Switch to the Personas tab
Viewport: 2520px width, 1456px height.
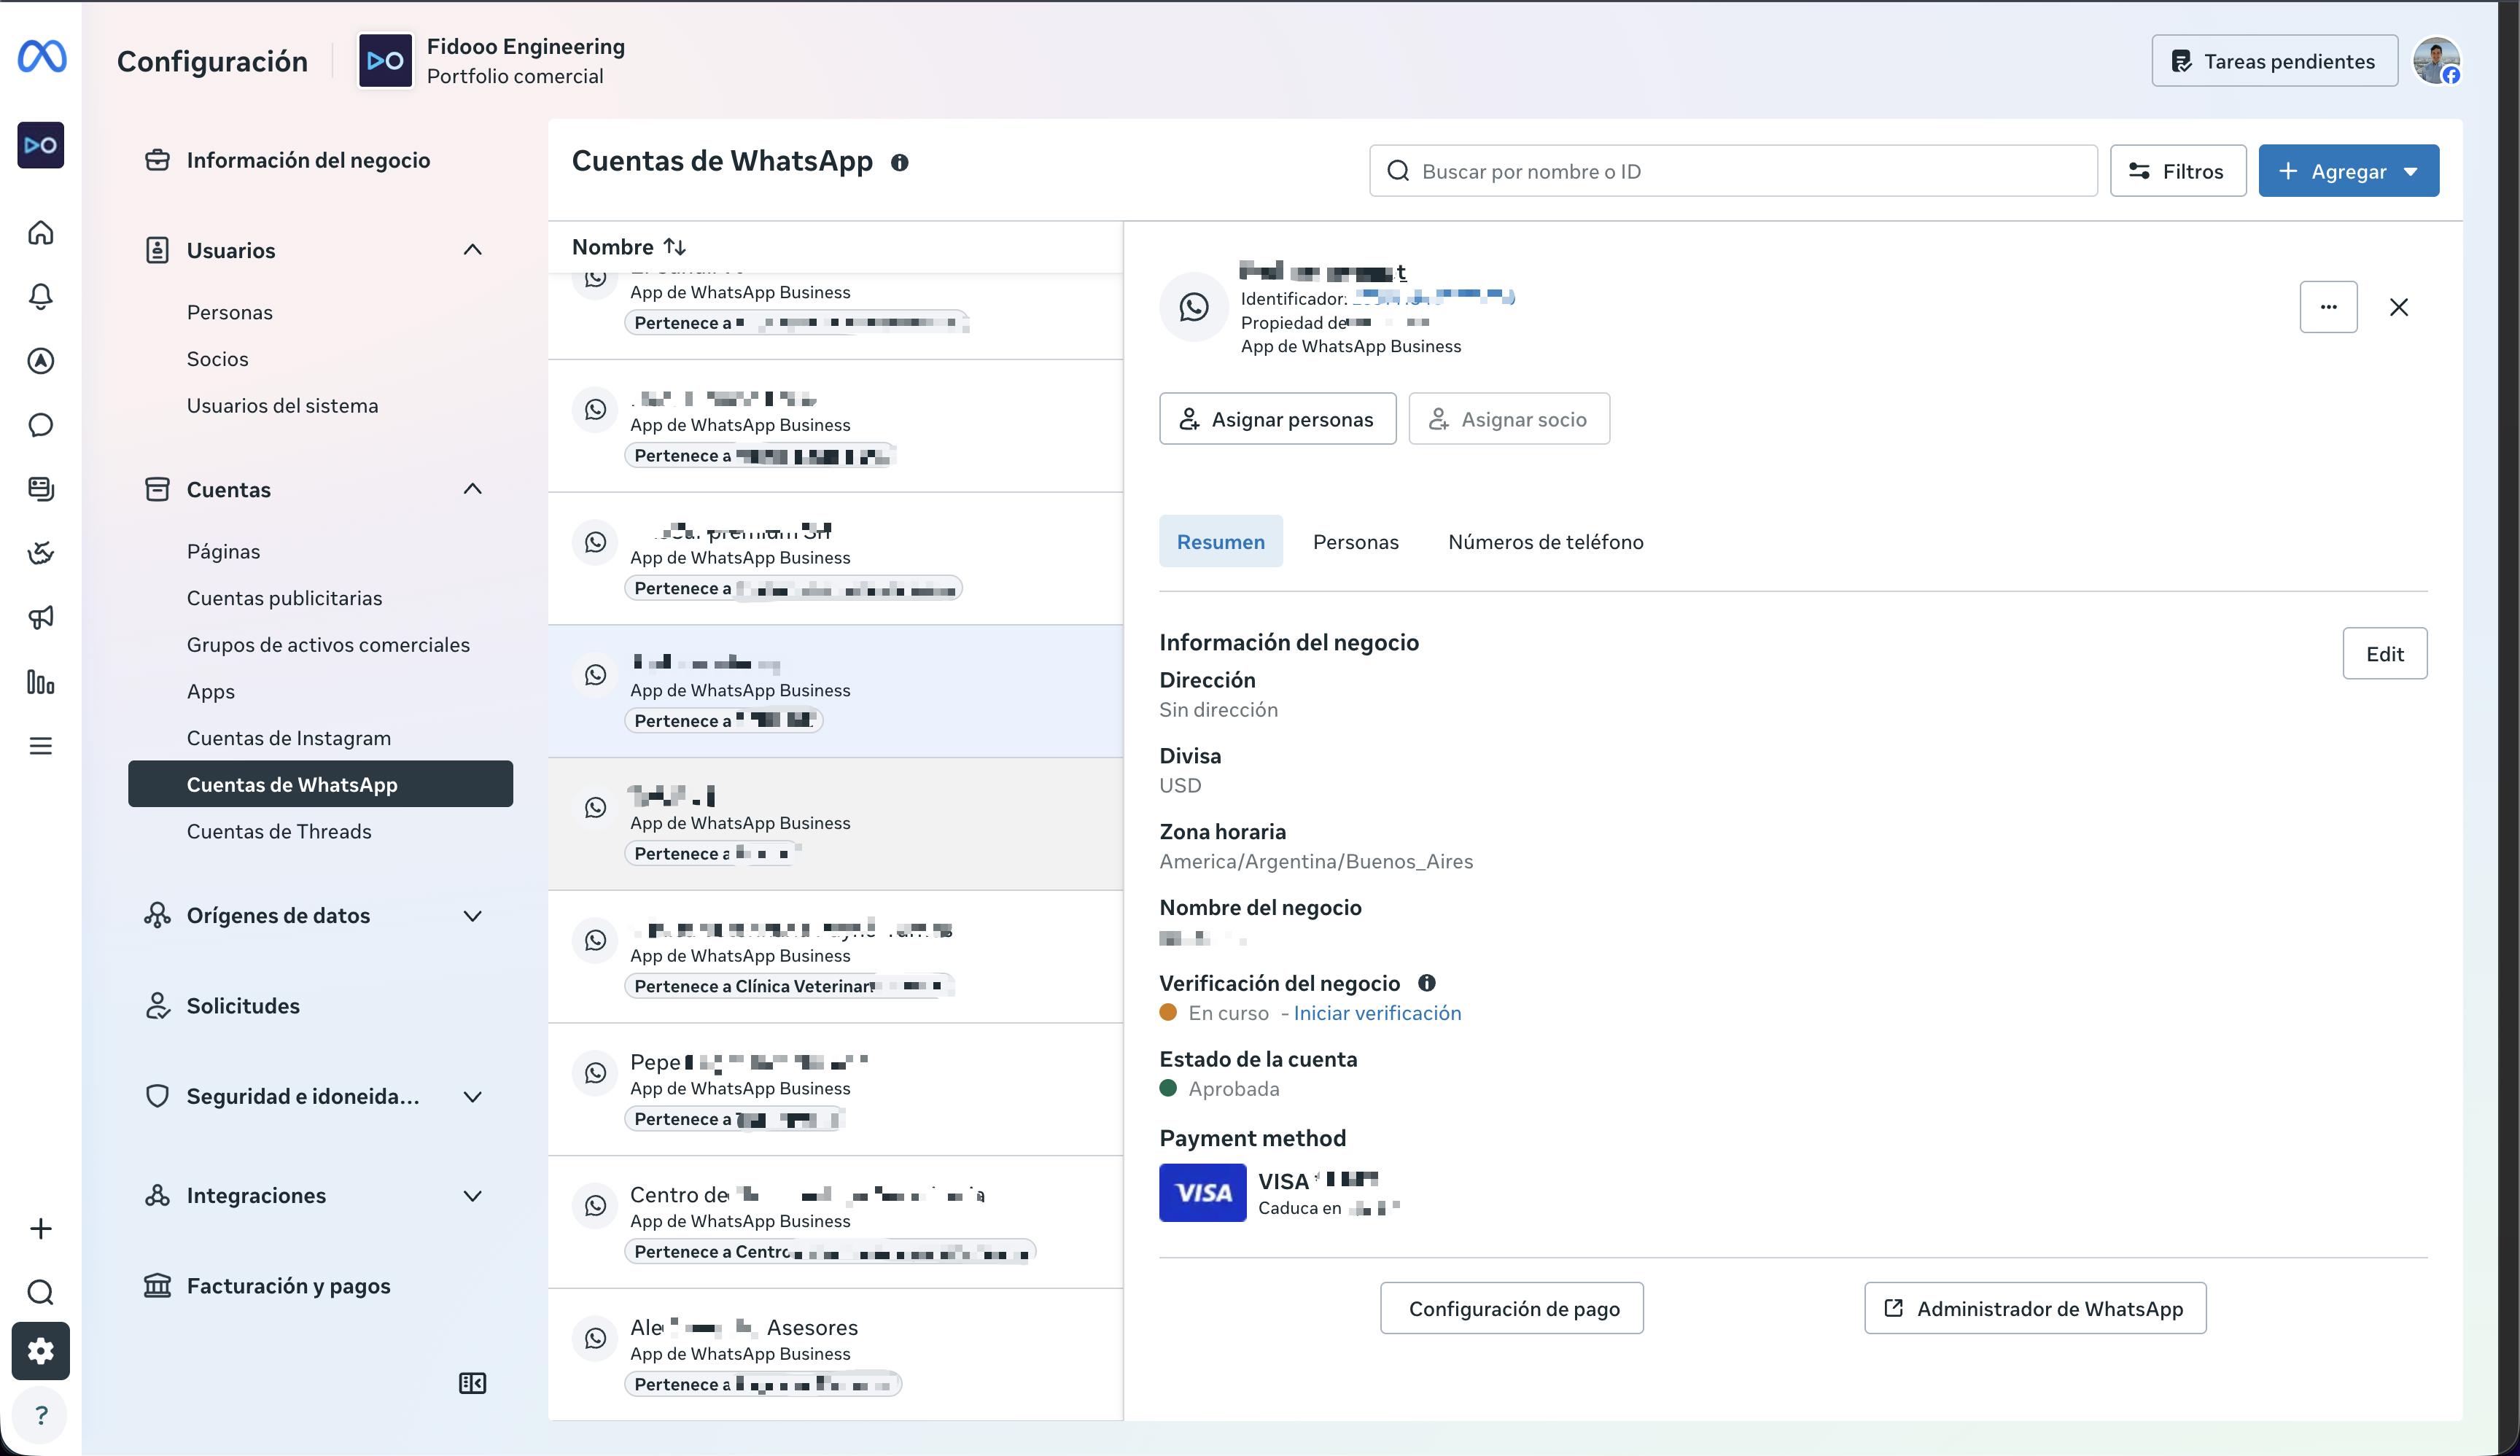tap(1355, 541)
